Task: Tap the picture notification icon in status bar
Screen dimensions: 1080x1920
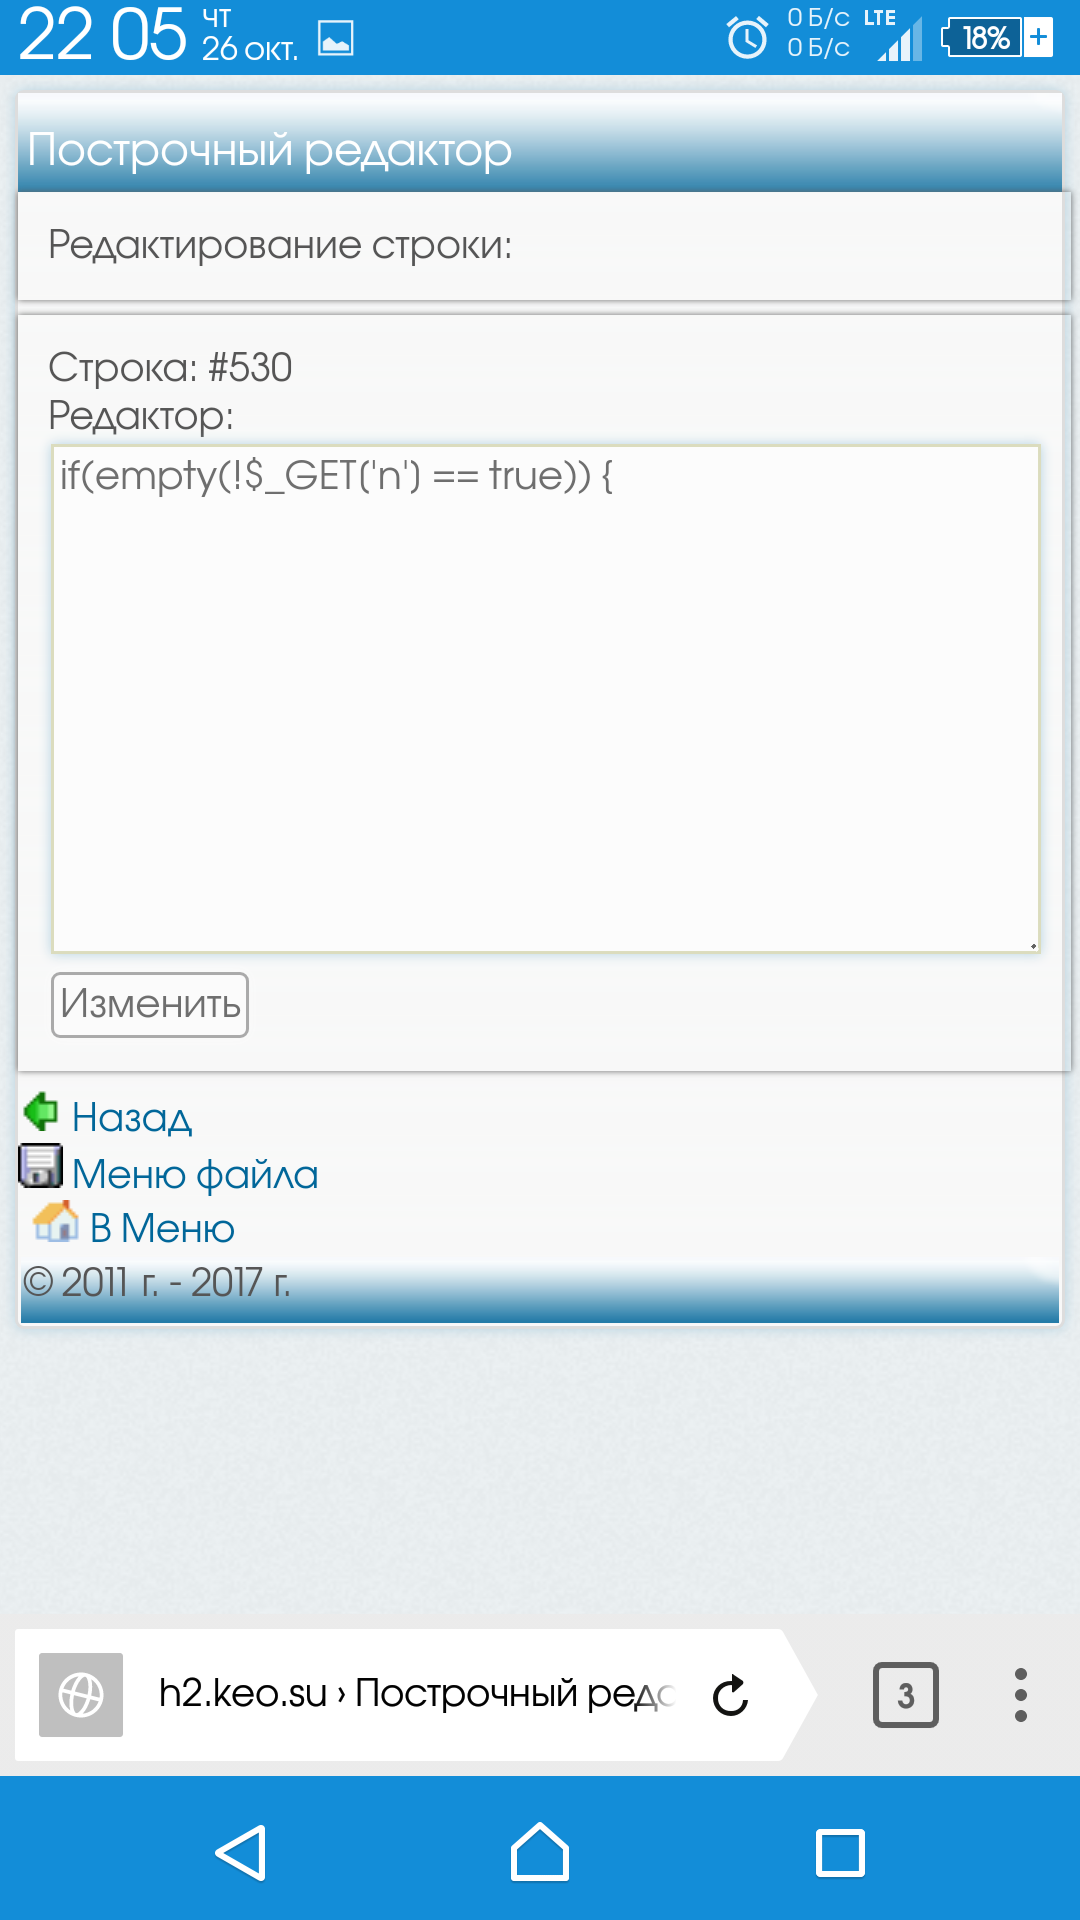Action: click(x=336, y=38)
